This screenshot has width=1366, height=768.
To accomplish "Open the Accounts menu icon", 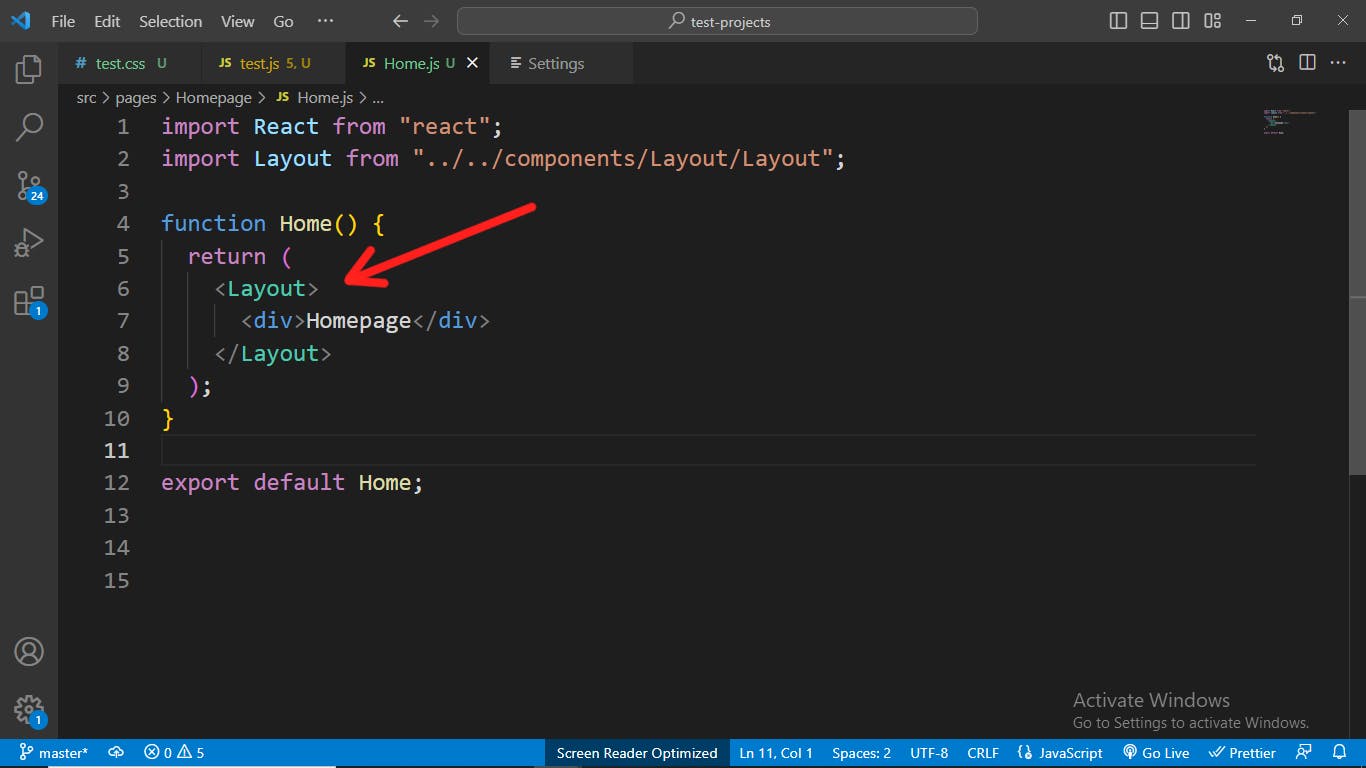I will pos(29,651).
